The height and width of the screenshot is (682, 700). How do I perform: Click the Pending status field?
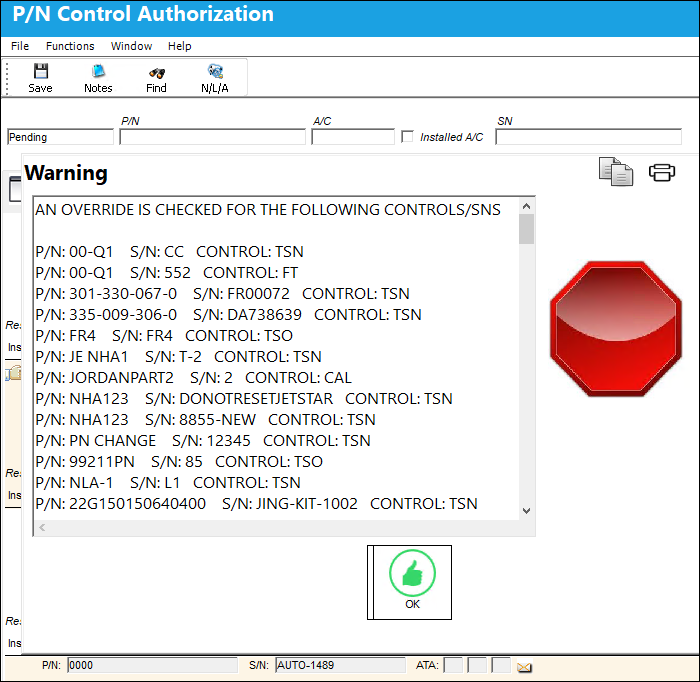[60, 137]
